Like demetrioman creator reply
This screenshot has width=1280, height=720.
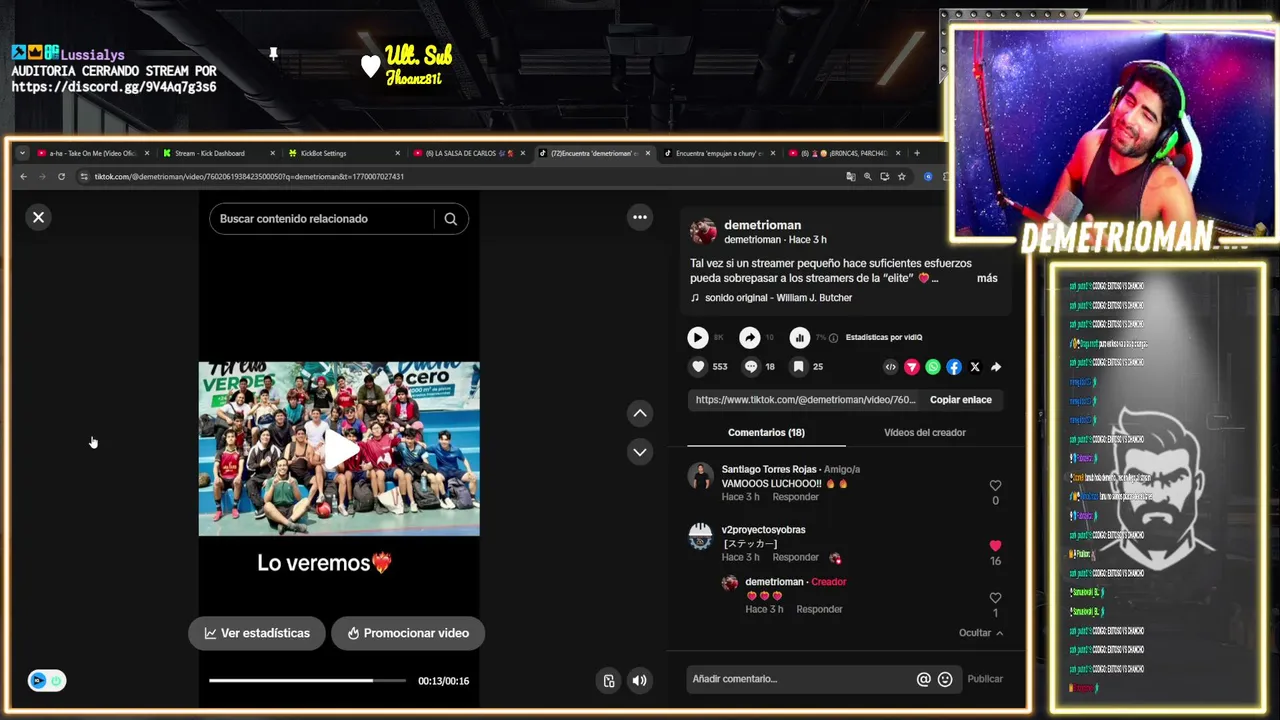click(995, 598)
